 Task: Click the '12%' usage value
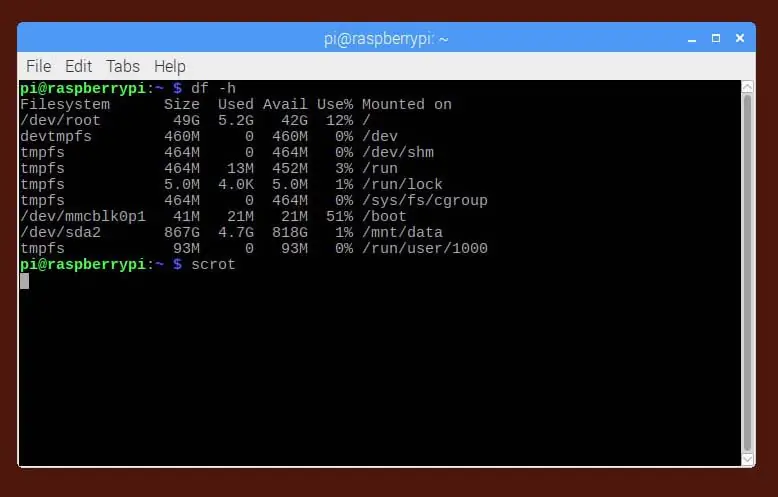(340, 121)
